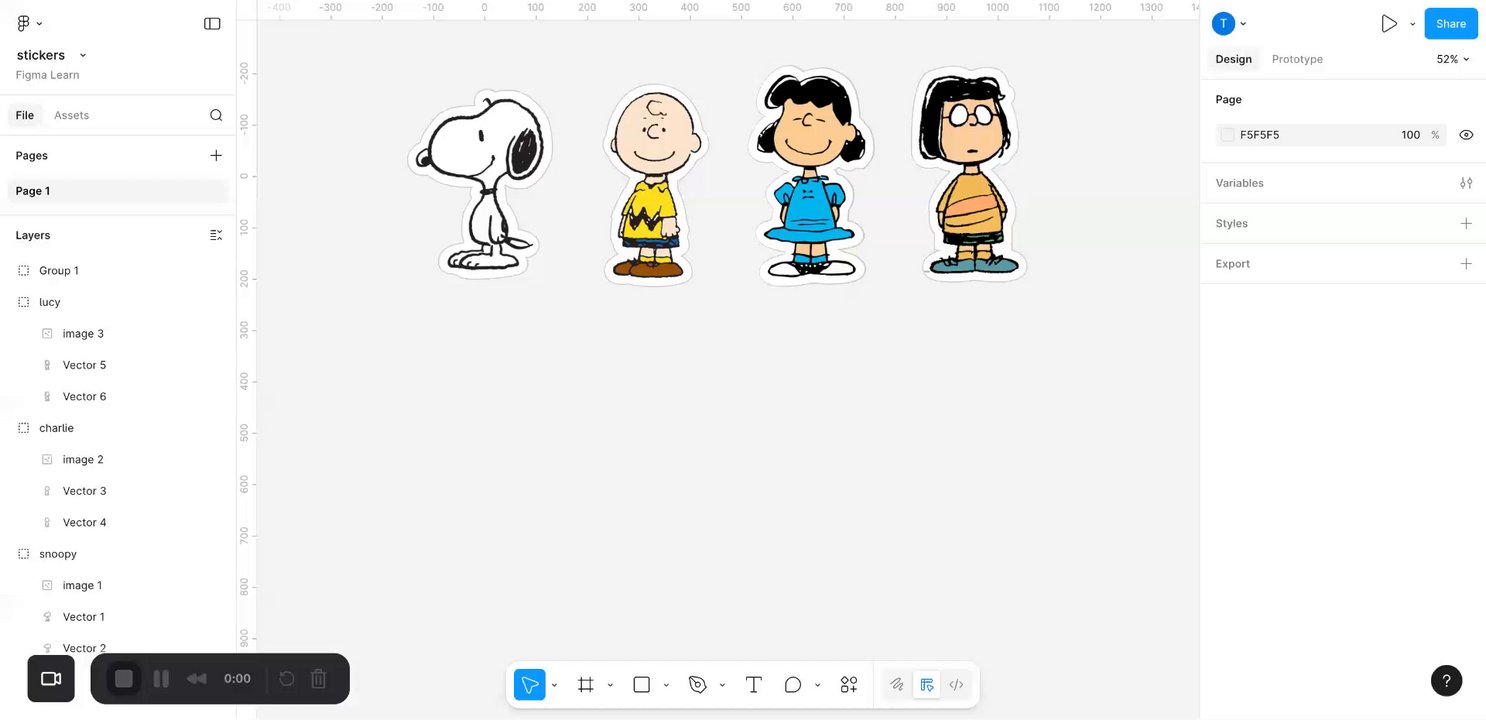1486x720 pixels.
Task: Open the Actions components tool
Action: pyautogui.click(x=849, y=685)
